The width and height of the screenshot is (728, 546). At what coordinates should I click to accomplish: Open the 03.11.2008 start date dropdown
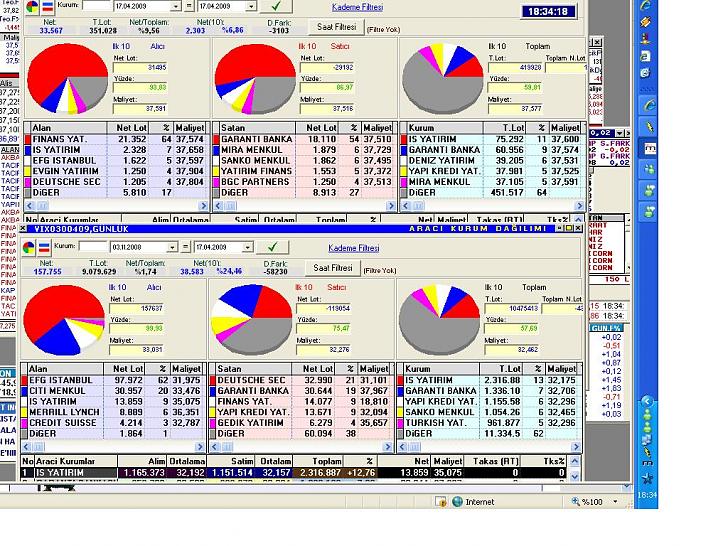[173, 247]
